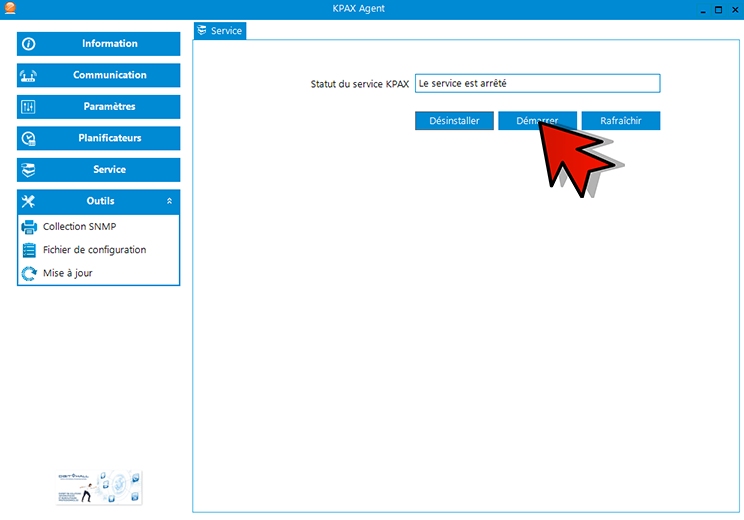
Task: Open the Communication section
Action: point(99,75)
